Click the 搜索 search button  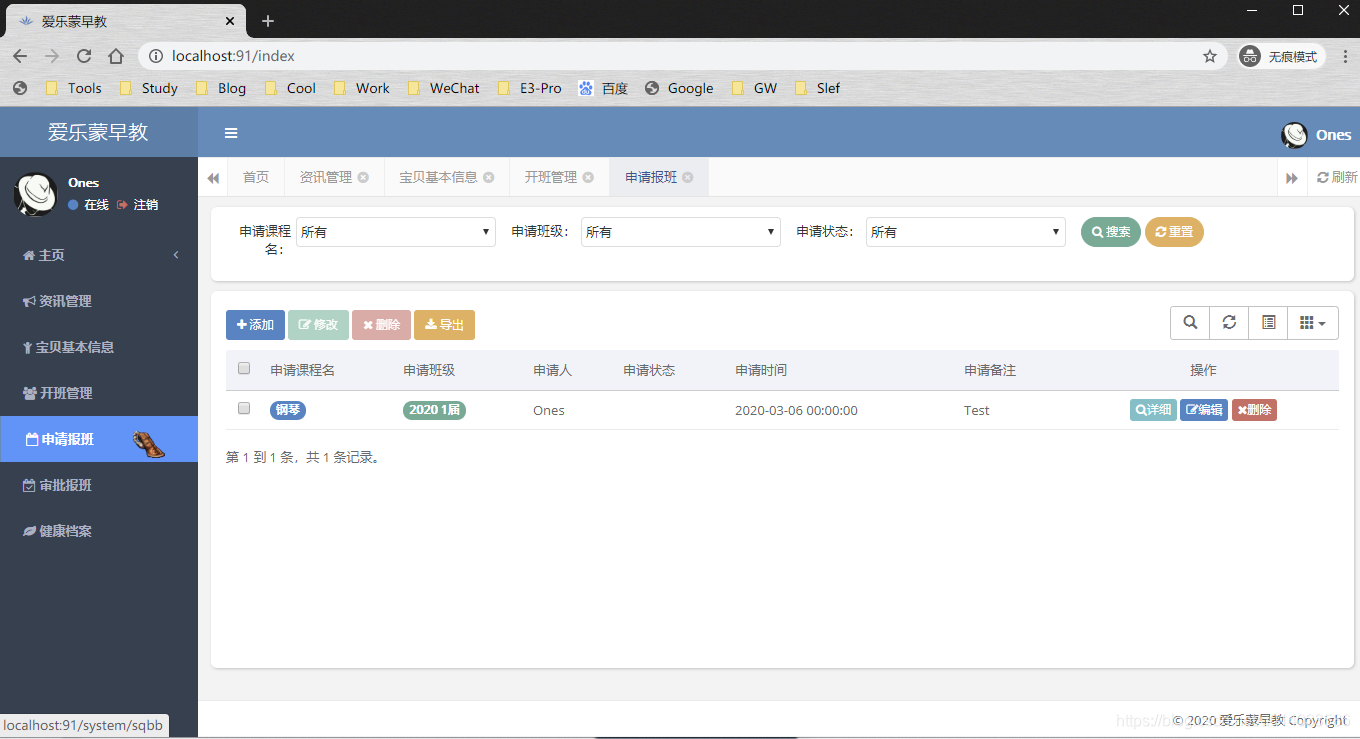point(1111,232)
